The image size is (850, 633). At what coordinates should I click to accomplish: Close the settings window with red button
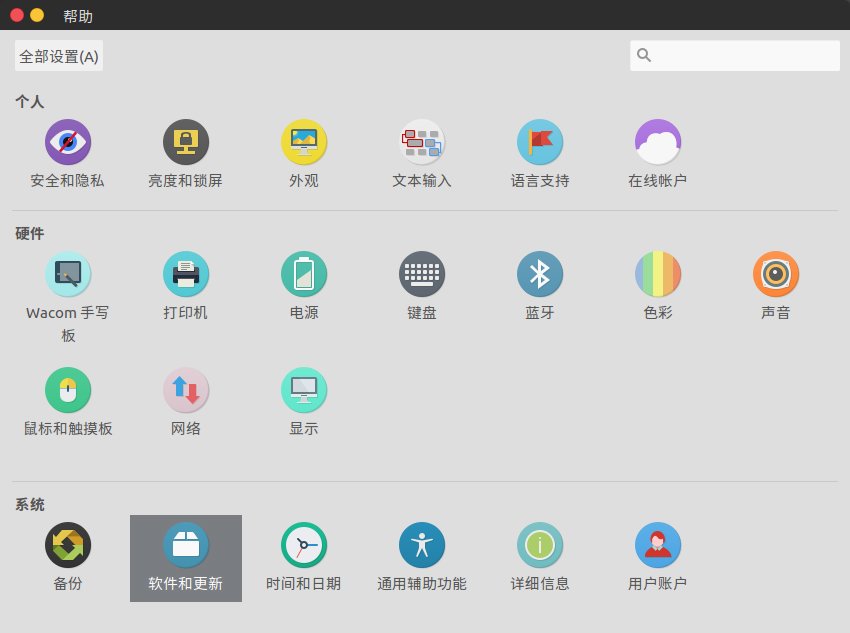[x=17, y=15]
